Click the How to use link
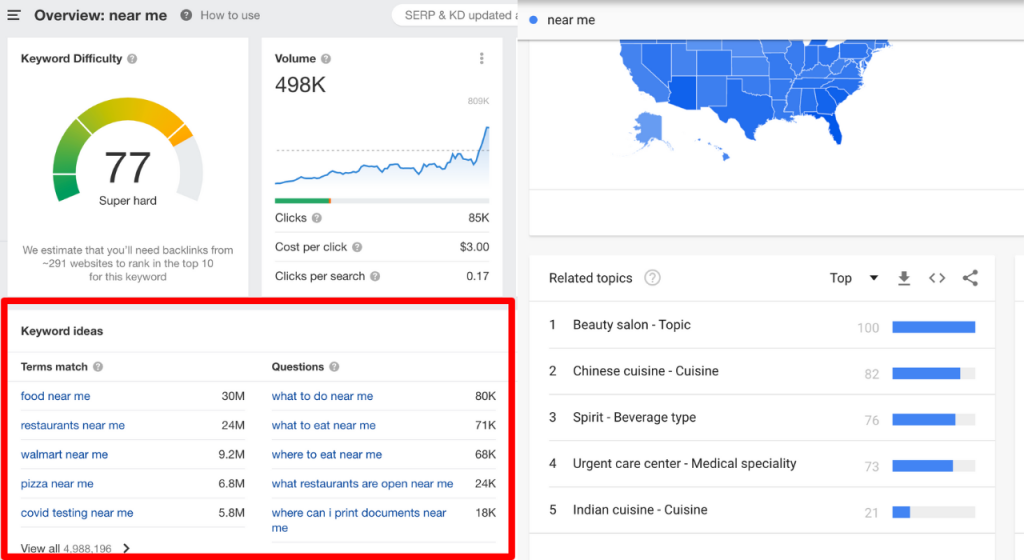The height and width of the screenshot is (560, 1024). click(x=230, y=15)
